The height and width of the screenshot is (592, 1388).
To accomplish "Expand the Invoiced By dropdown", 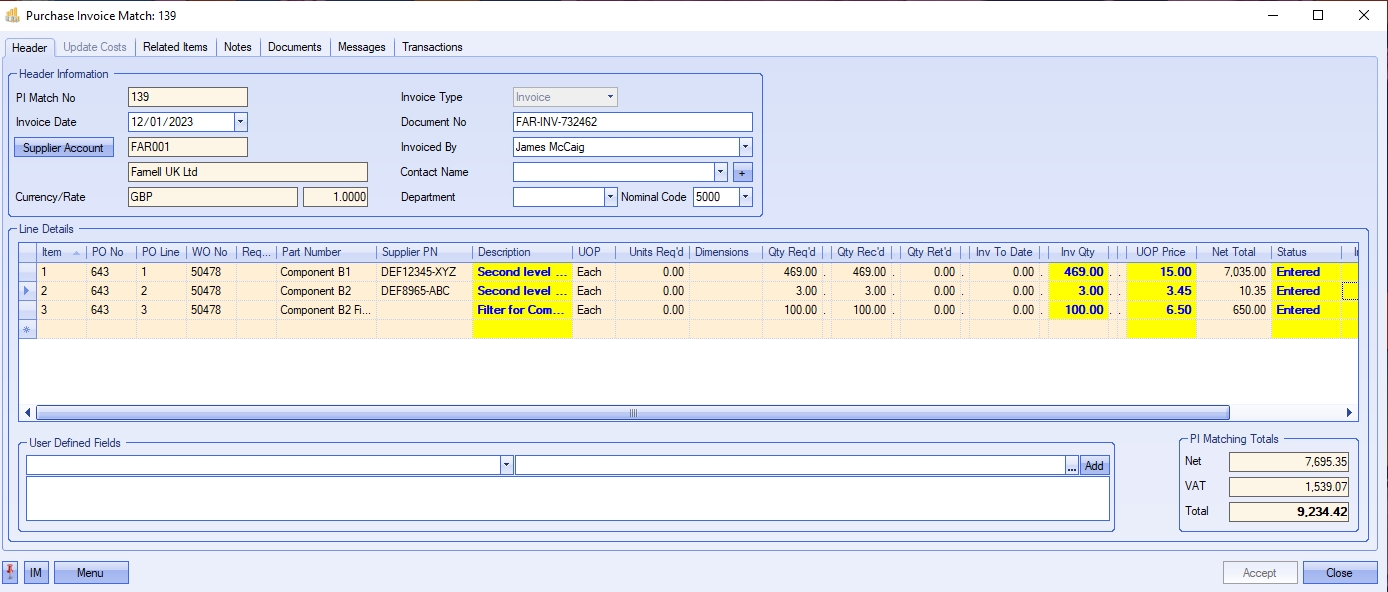I will point(744,147).
